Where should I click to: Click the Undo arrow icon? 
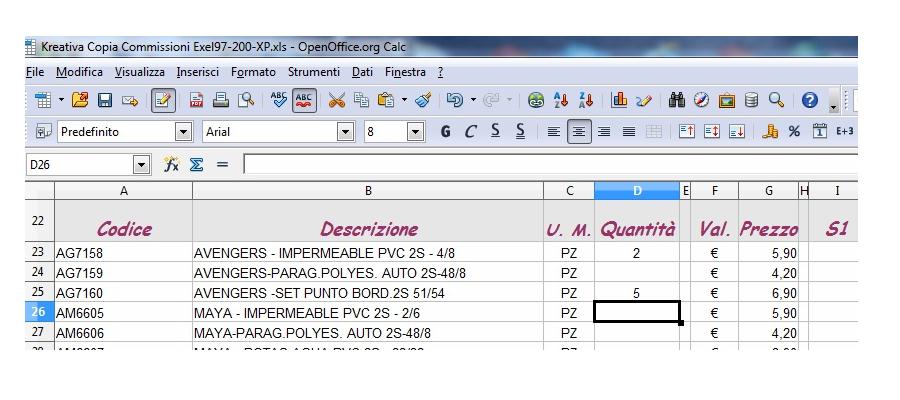455,100
